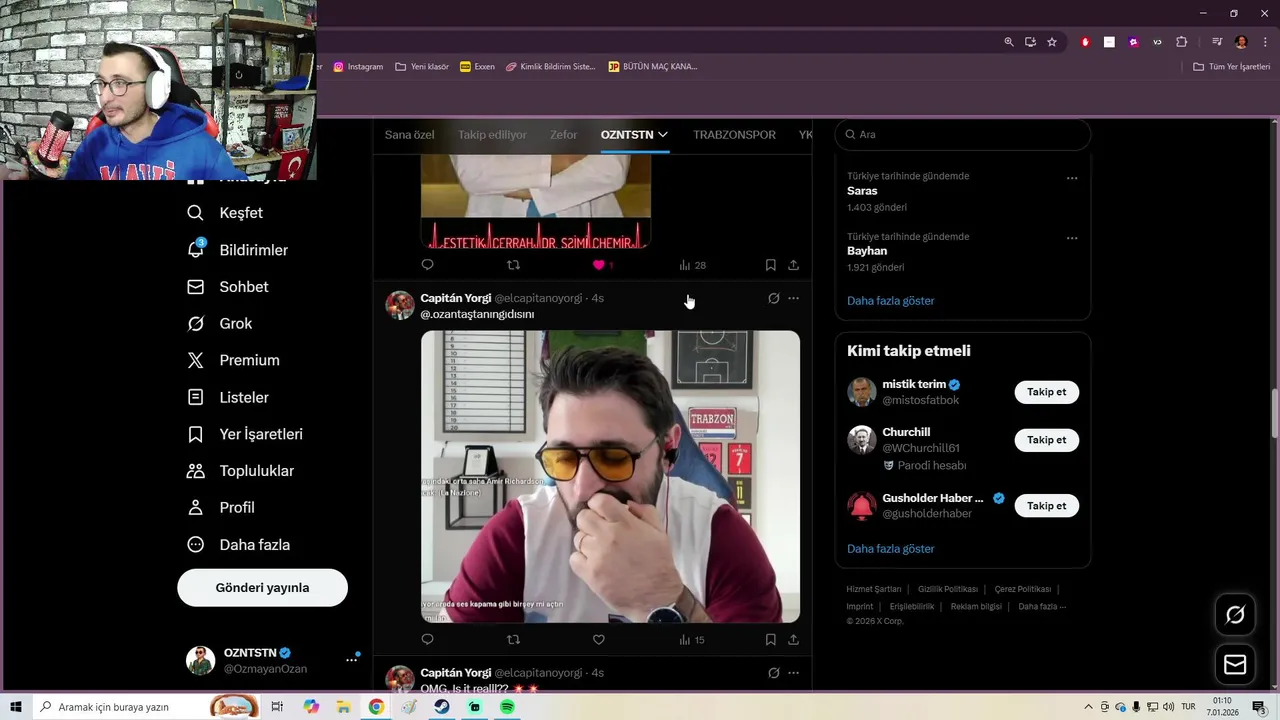
Task: Open Yer İşaretleri bookmarks page
Action: 244,434
